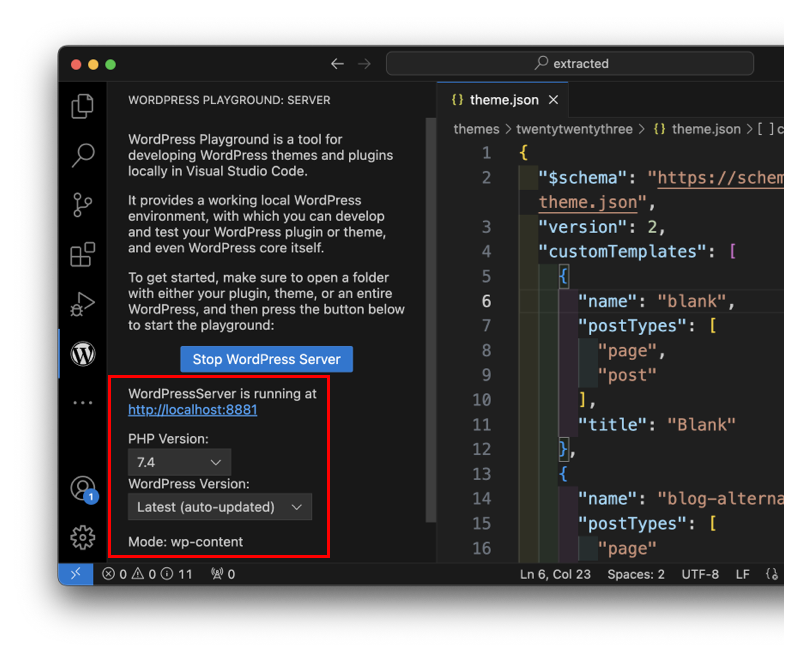Click the Source Control icon
The height and width of the screenshot is (657, 800).
(x=83, y=204)
